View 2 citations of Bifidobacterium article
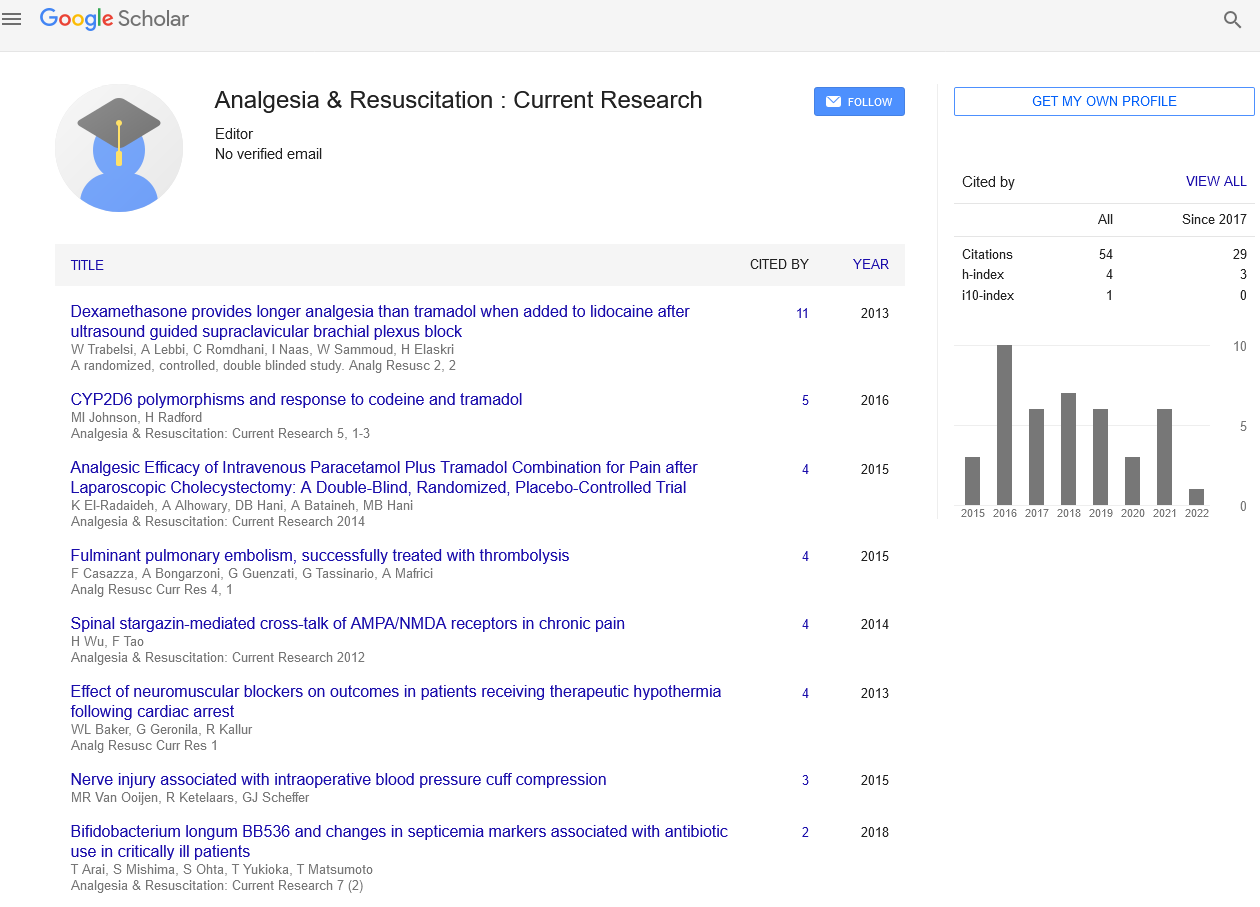The height and width of the screenshot is (907, 1260). pyautogui.click(x=805, y=832)
